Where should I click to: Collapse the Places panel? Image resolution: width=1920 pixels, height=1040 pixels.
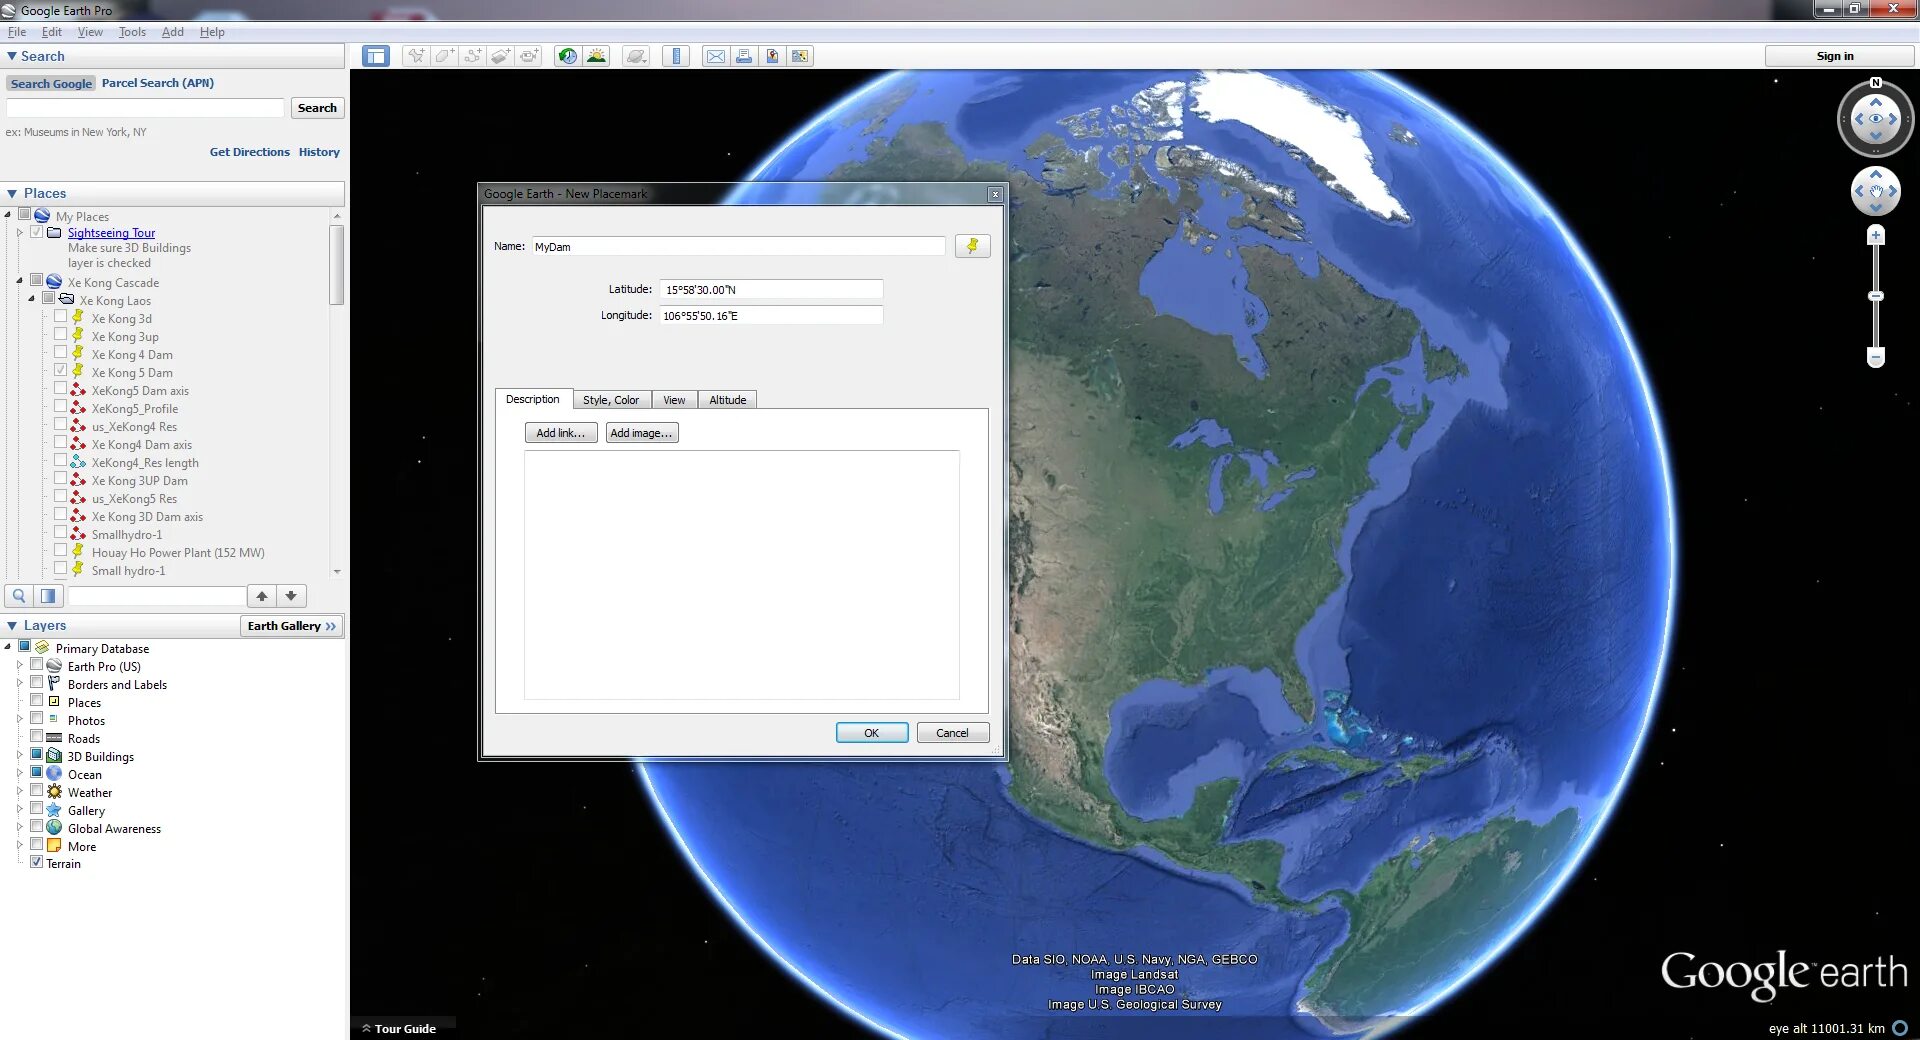point(12,193)
